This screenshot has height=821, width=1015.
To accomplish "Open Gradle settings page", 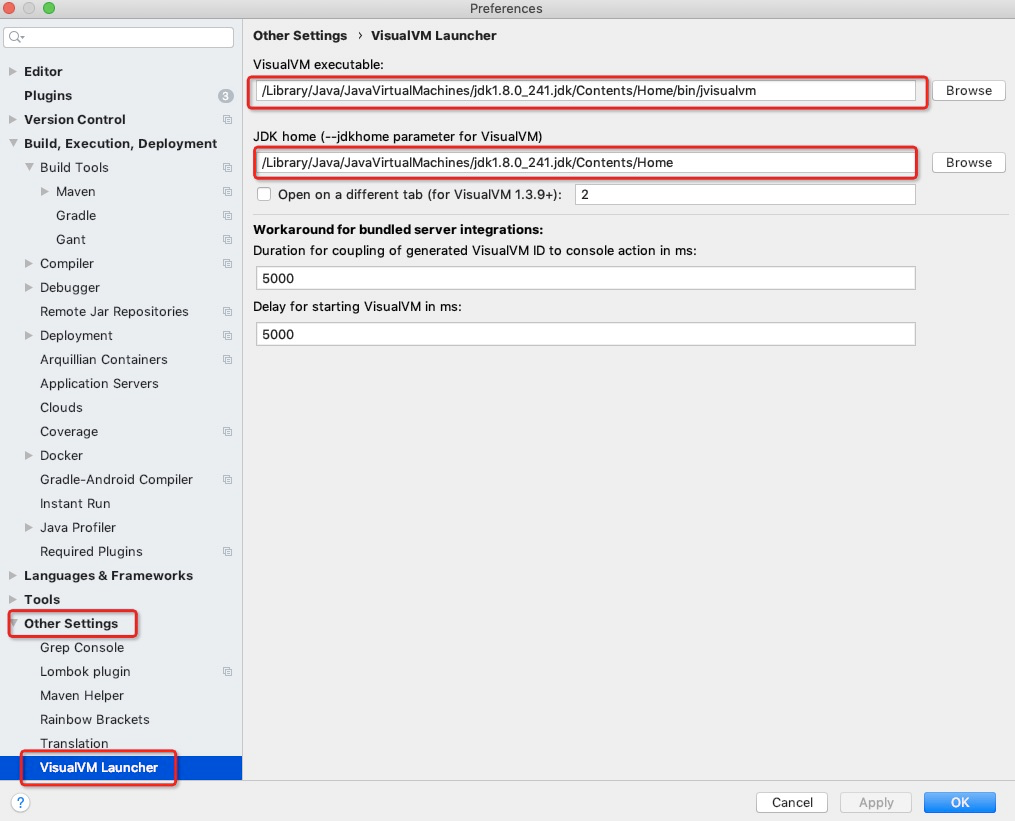I will click(76, 216).
